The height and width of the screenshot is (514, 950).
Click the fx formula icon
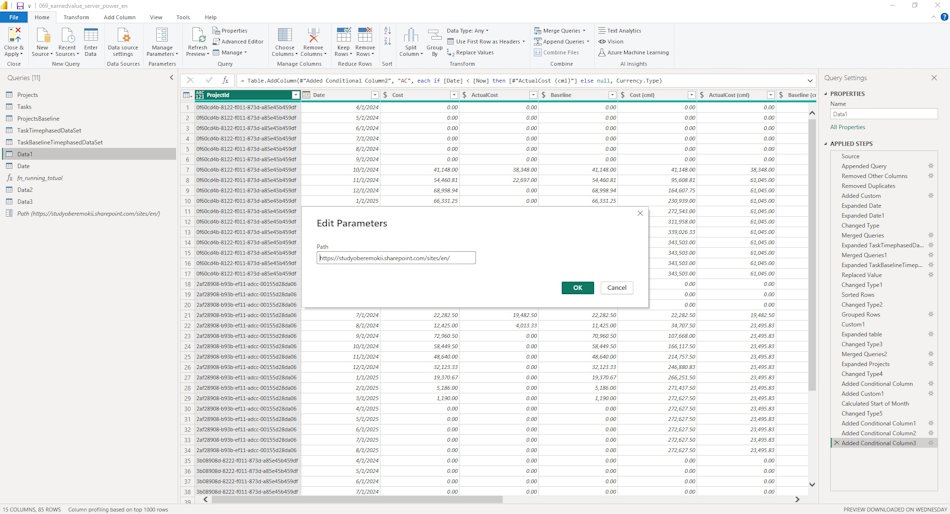(x=225, y=80)
